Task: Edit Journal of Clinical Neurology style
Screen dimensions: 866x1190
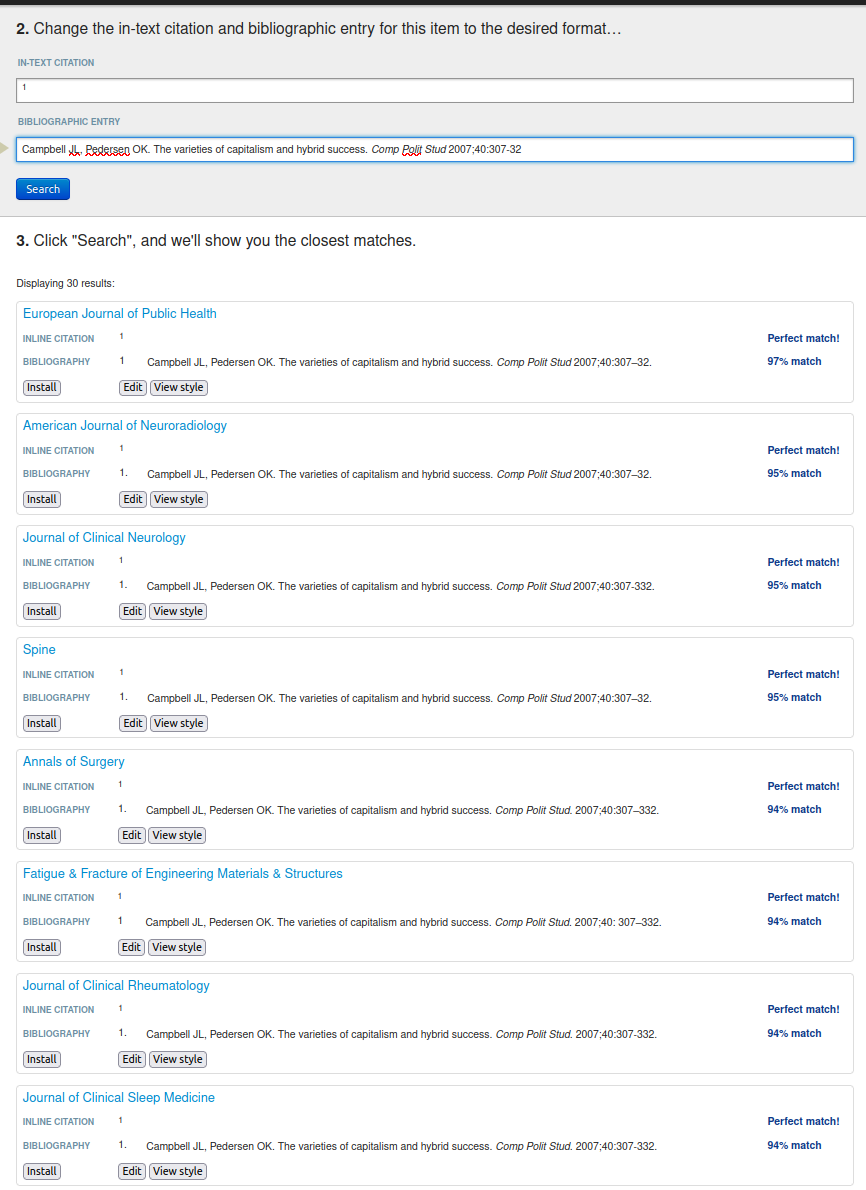Action: 132,611
